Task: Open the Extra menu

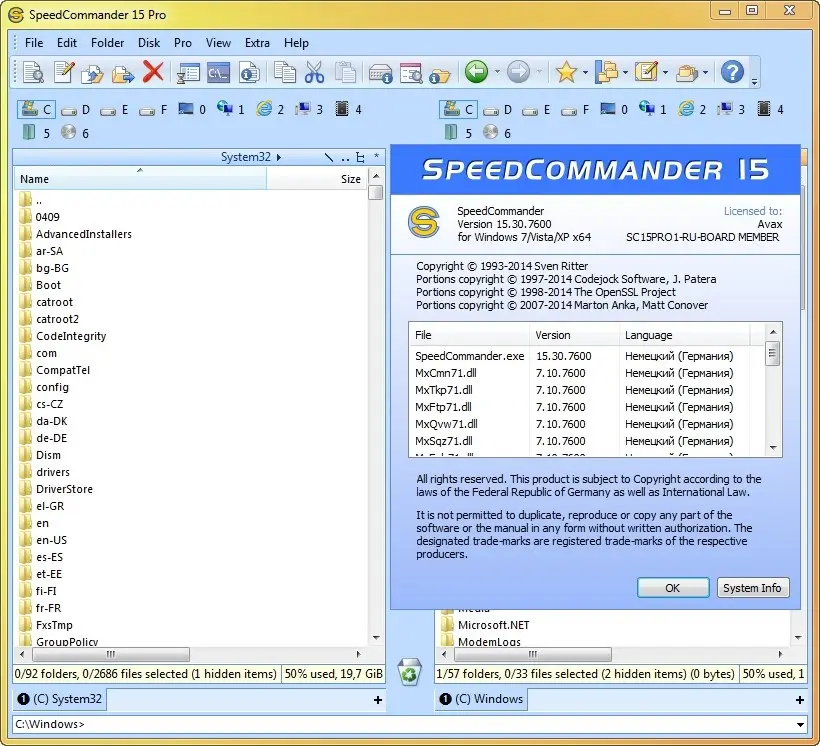Action: pyautogui.click(x=257, y=43)
